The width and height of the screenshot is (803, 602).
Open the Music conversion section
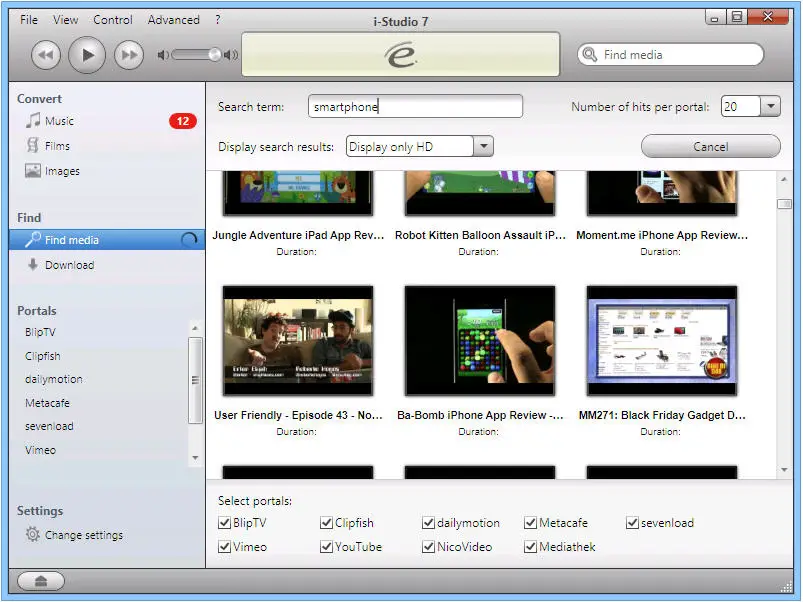[x=59, y=121]
